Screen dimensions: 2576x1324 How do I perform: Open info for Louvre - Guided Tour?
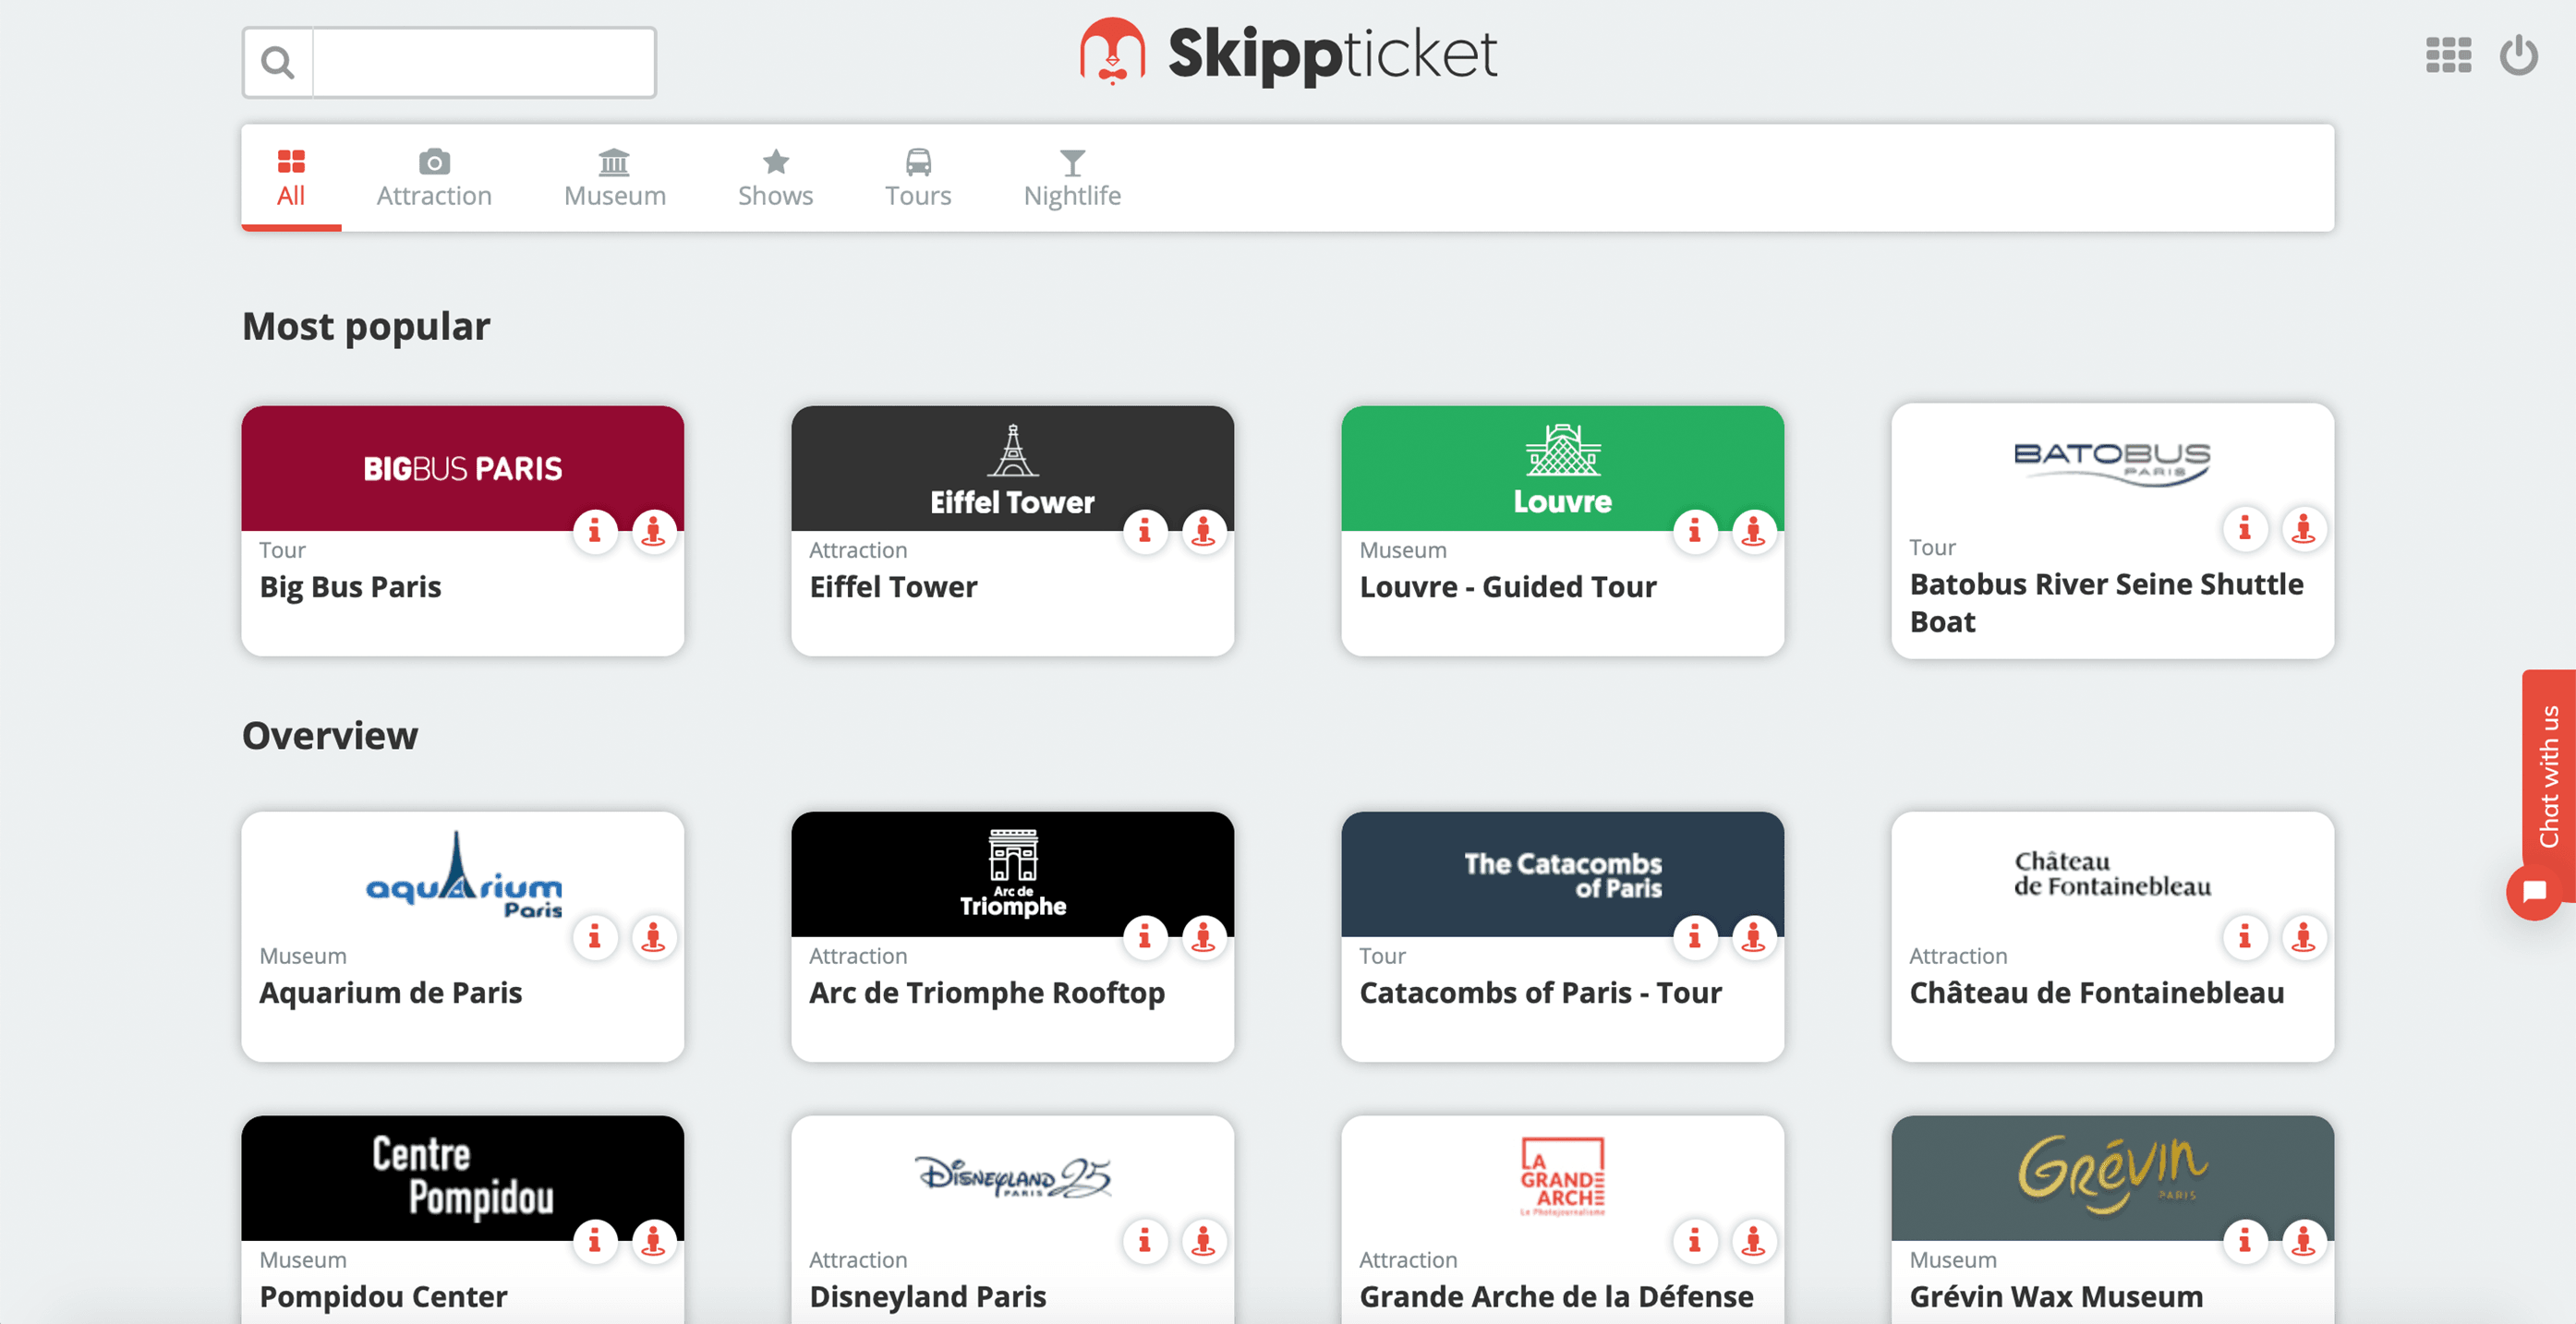pos(1695,532)
